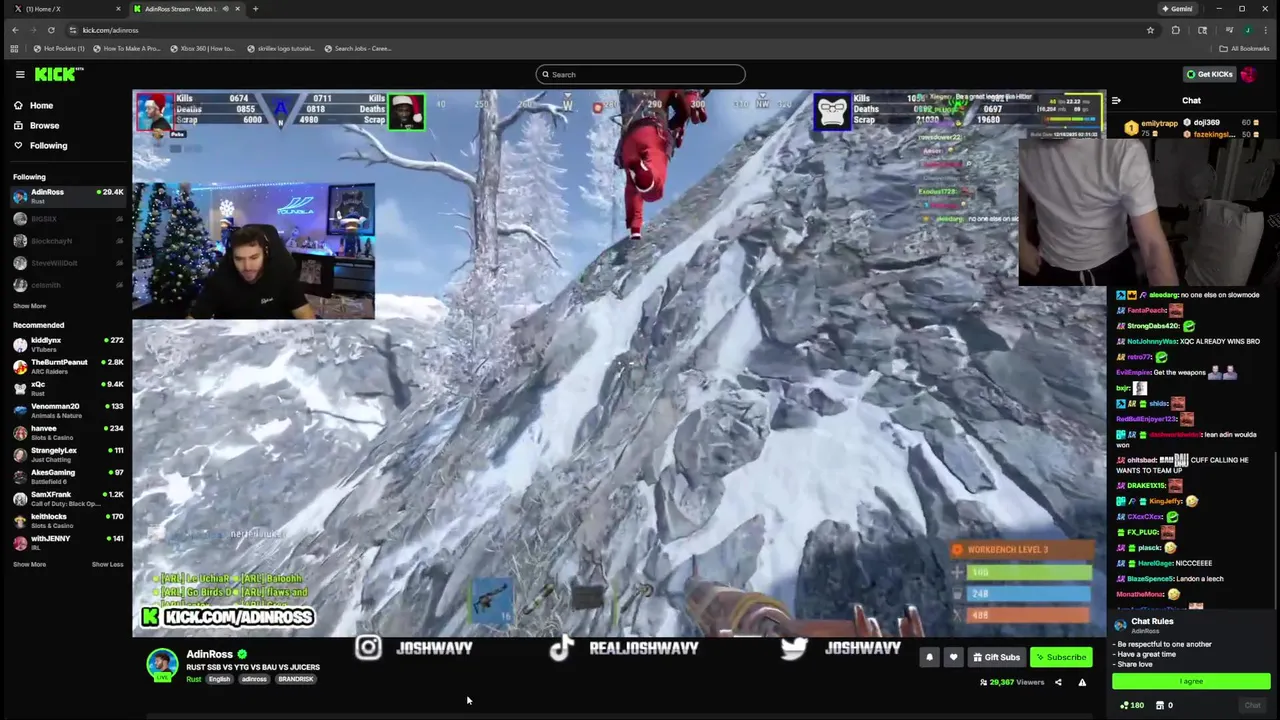Share the stream via share icon
Screen dimensions: 1280x720
(x=1058, y=682)
